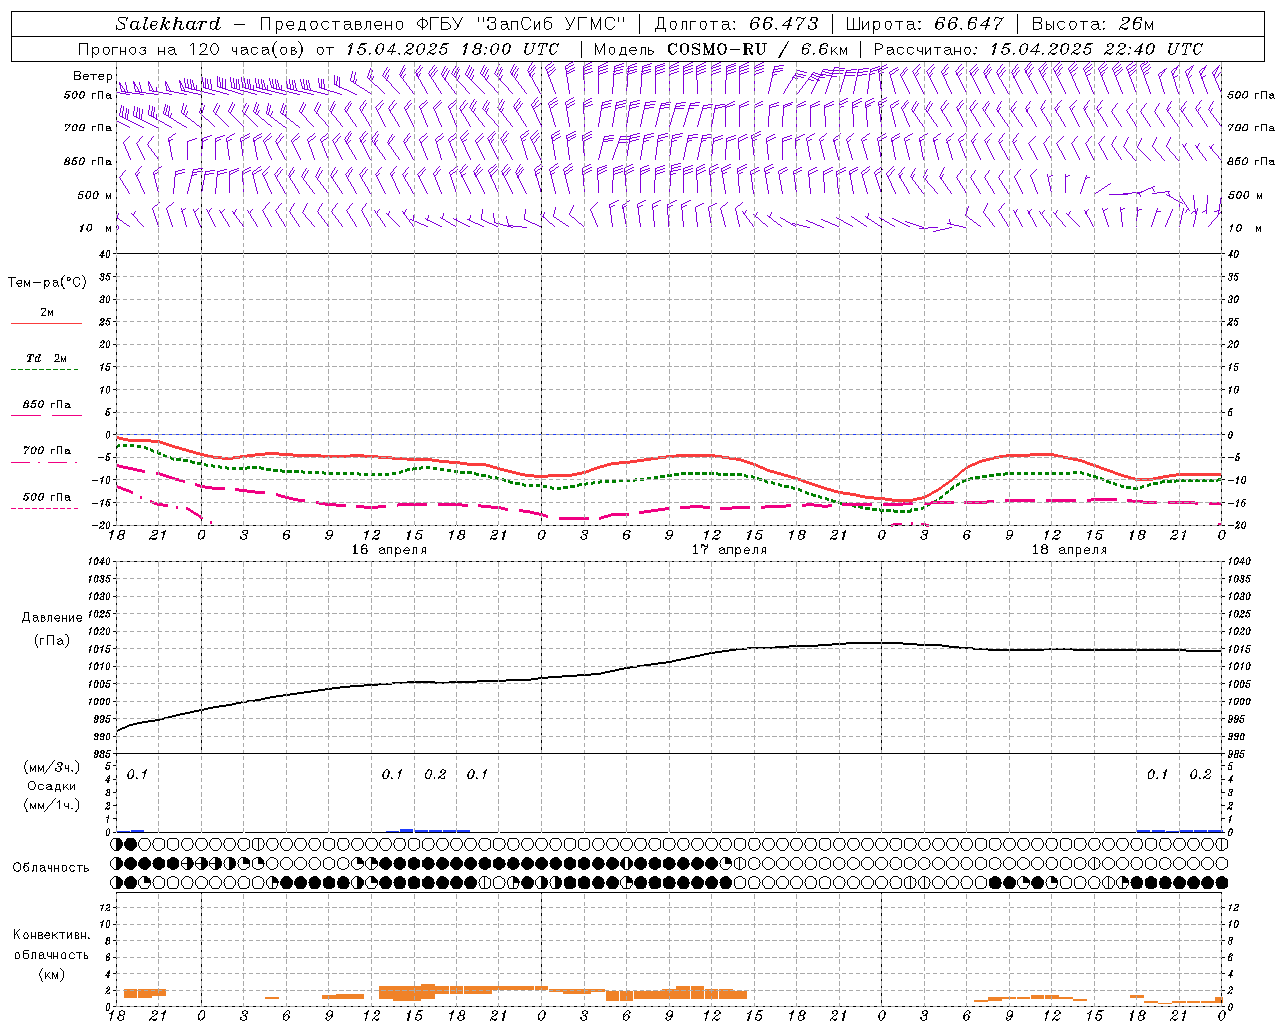Select the 850 гПа temperature legend entry
This screenshot has width=1280, height=1024.
(46, 405)
